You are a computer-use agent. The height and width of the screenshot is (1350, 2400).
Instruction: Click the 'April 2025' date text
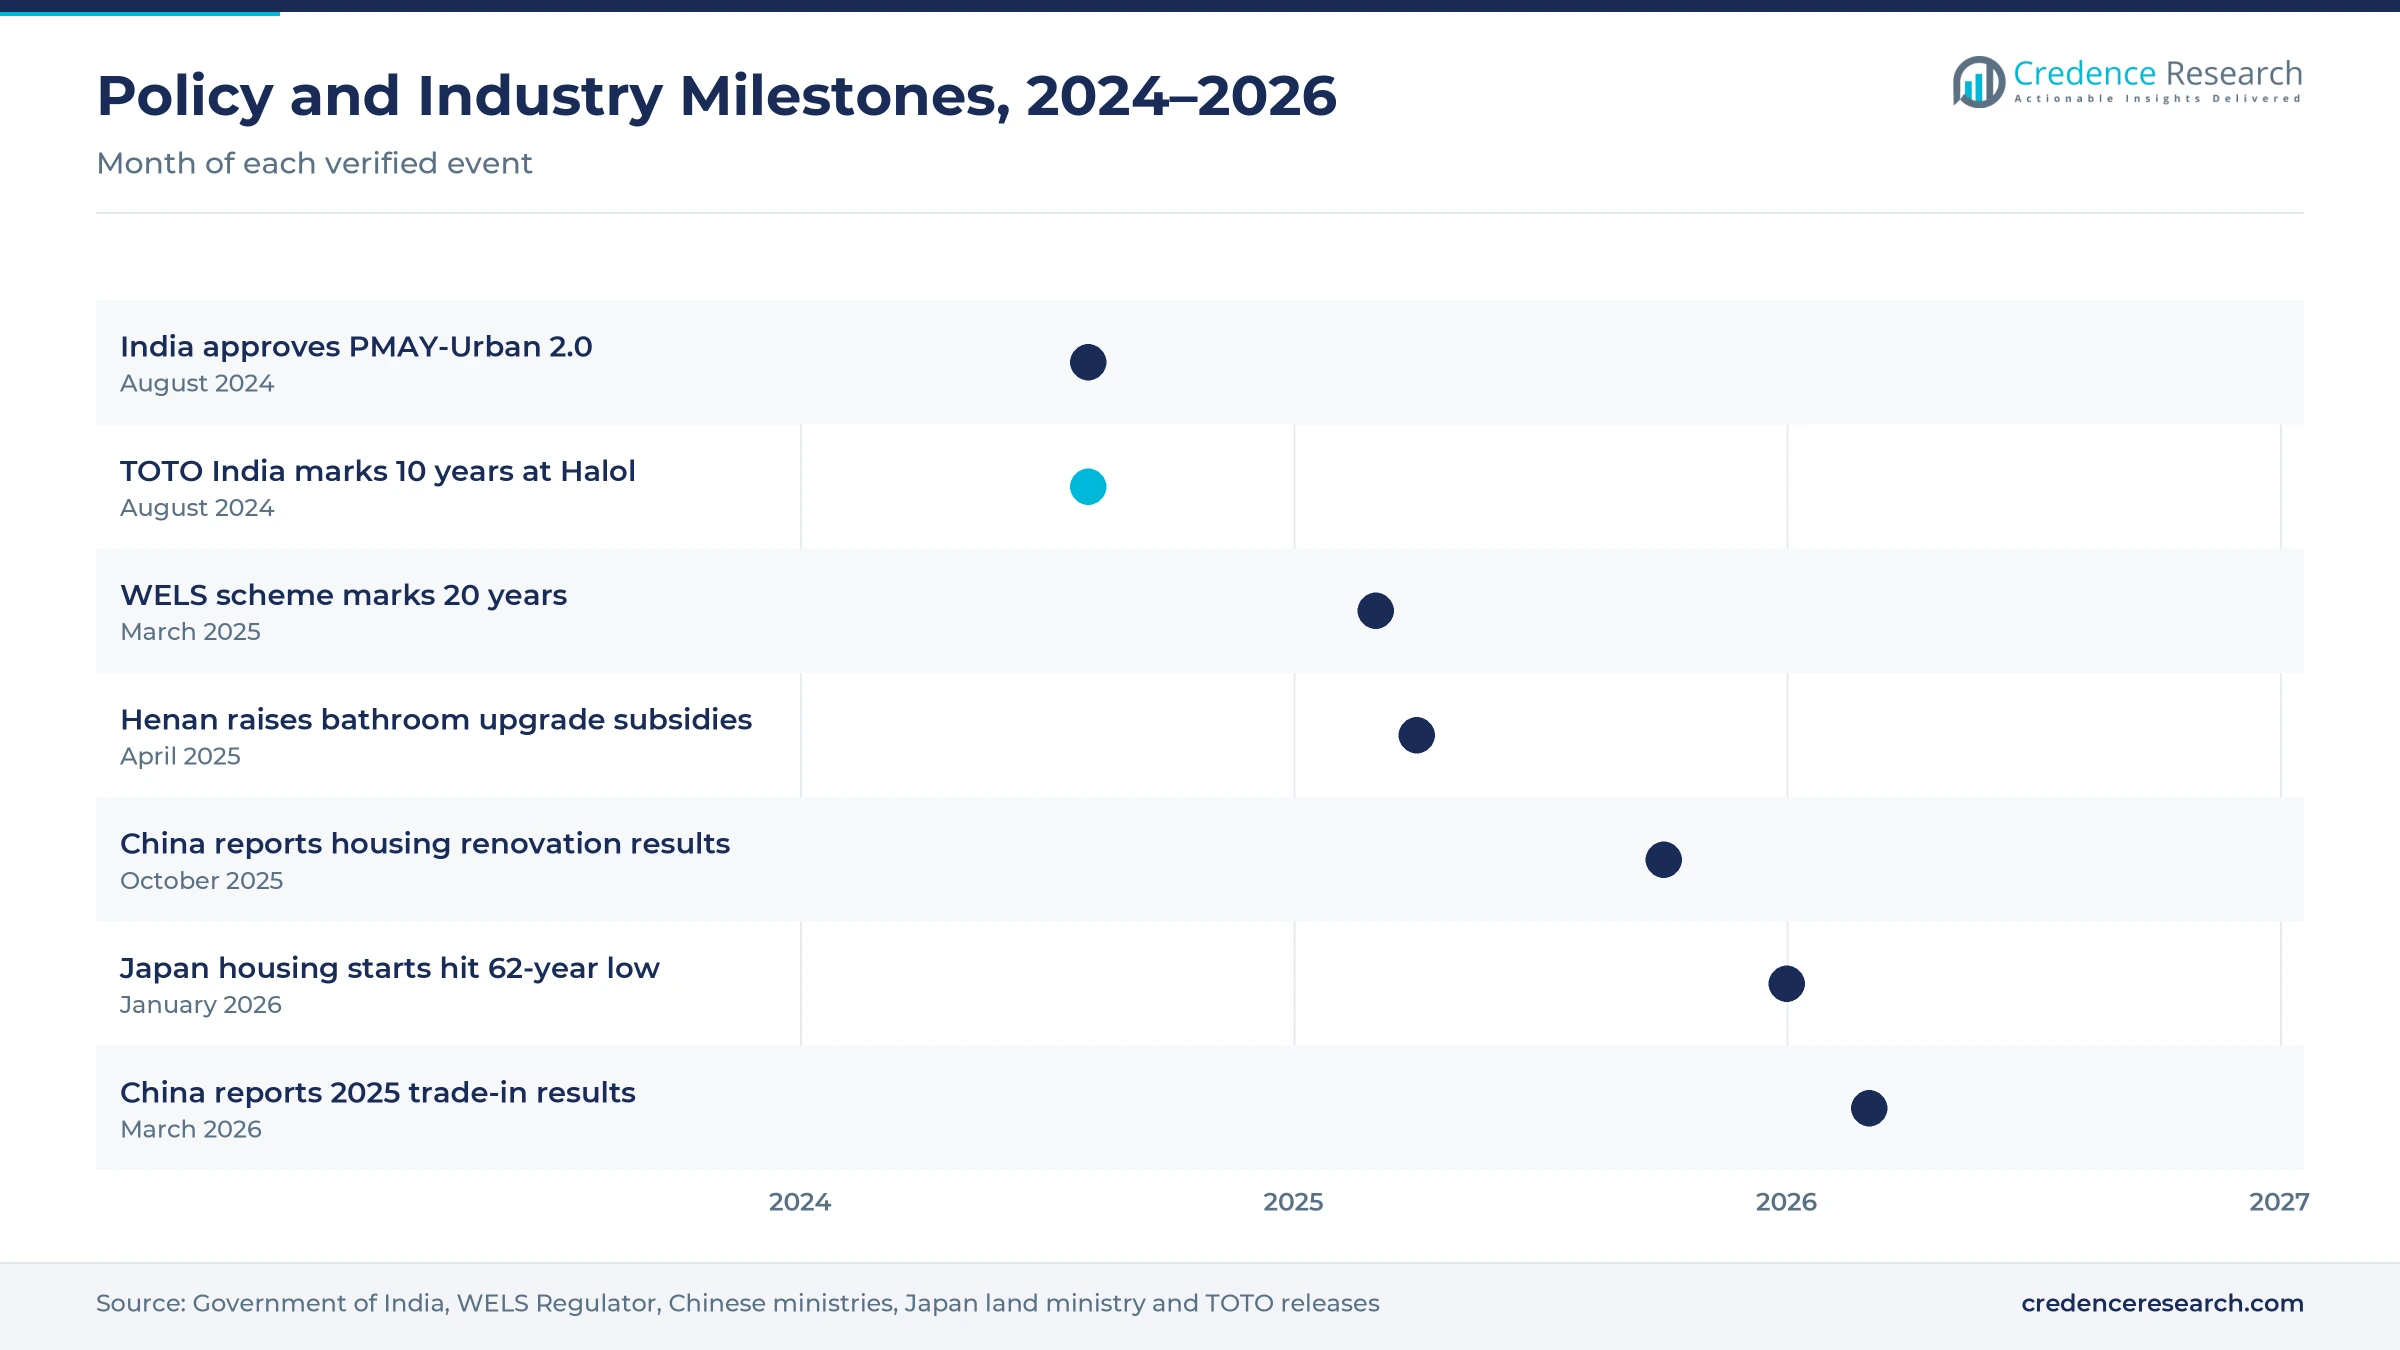[x=180, y=756]
